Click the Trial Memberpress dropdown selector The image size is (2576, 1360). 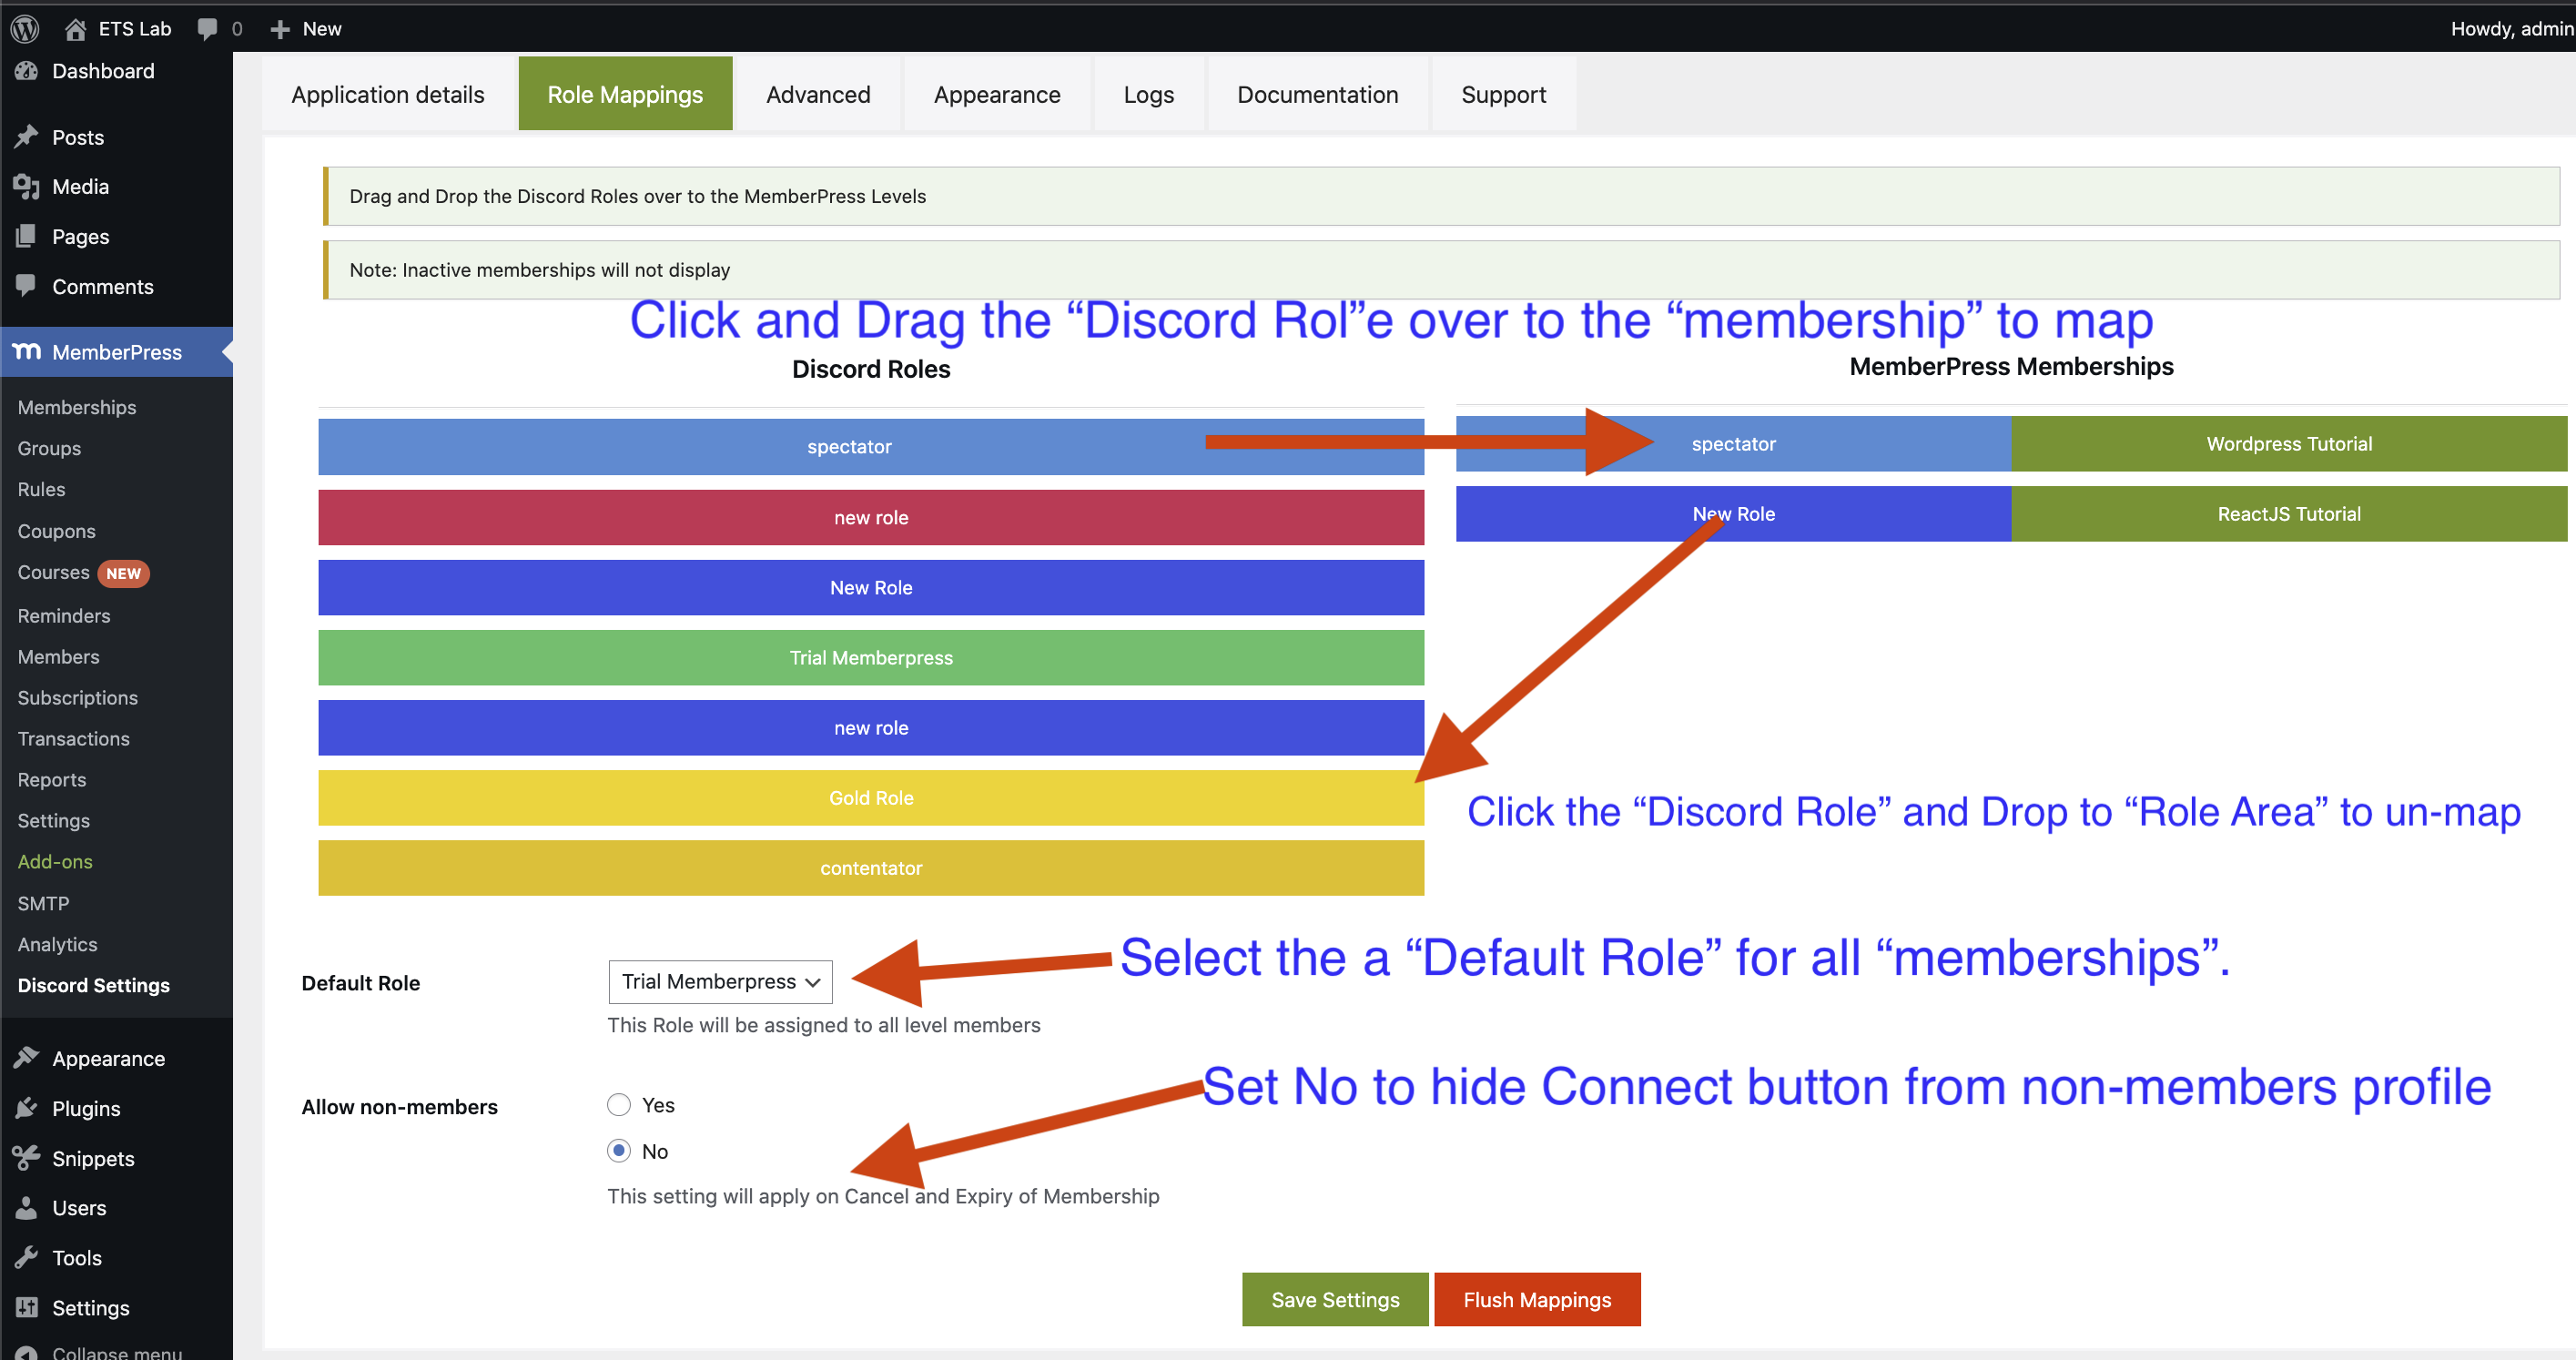click(717, 980)
